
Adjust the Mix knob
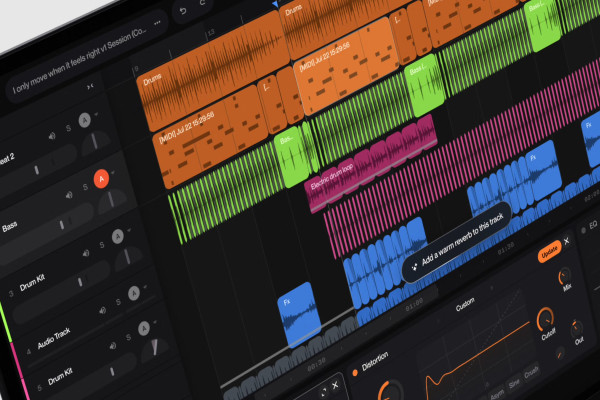565,276
